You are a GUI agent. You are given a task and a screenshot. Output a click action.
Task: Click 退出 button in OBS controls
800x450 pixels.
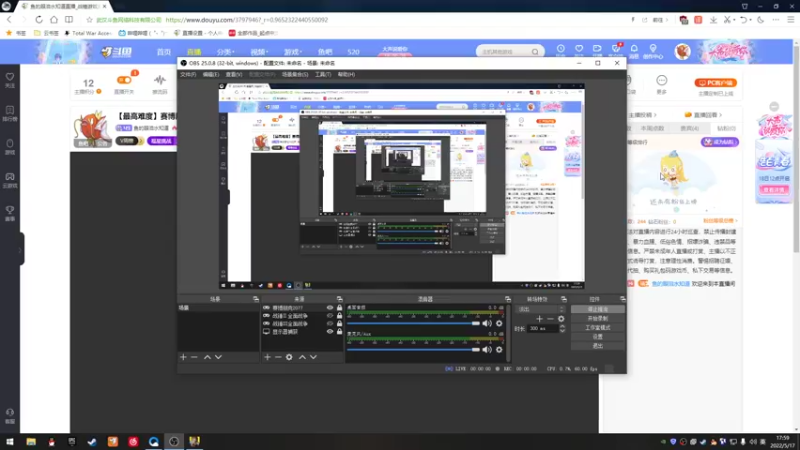click(x=597, y=346)
